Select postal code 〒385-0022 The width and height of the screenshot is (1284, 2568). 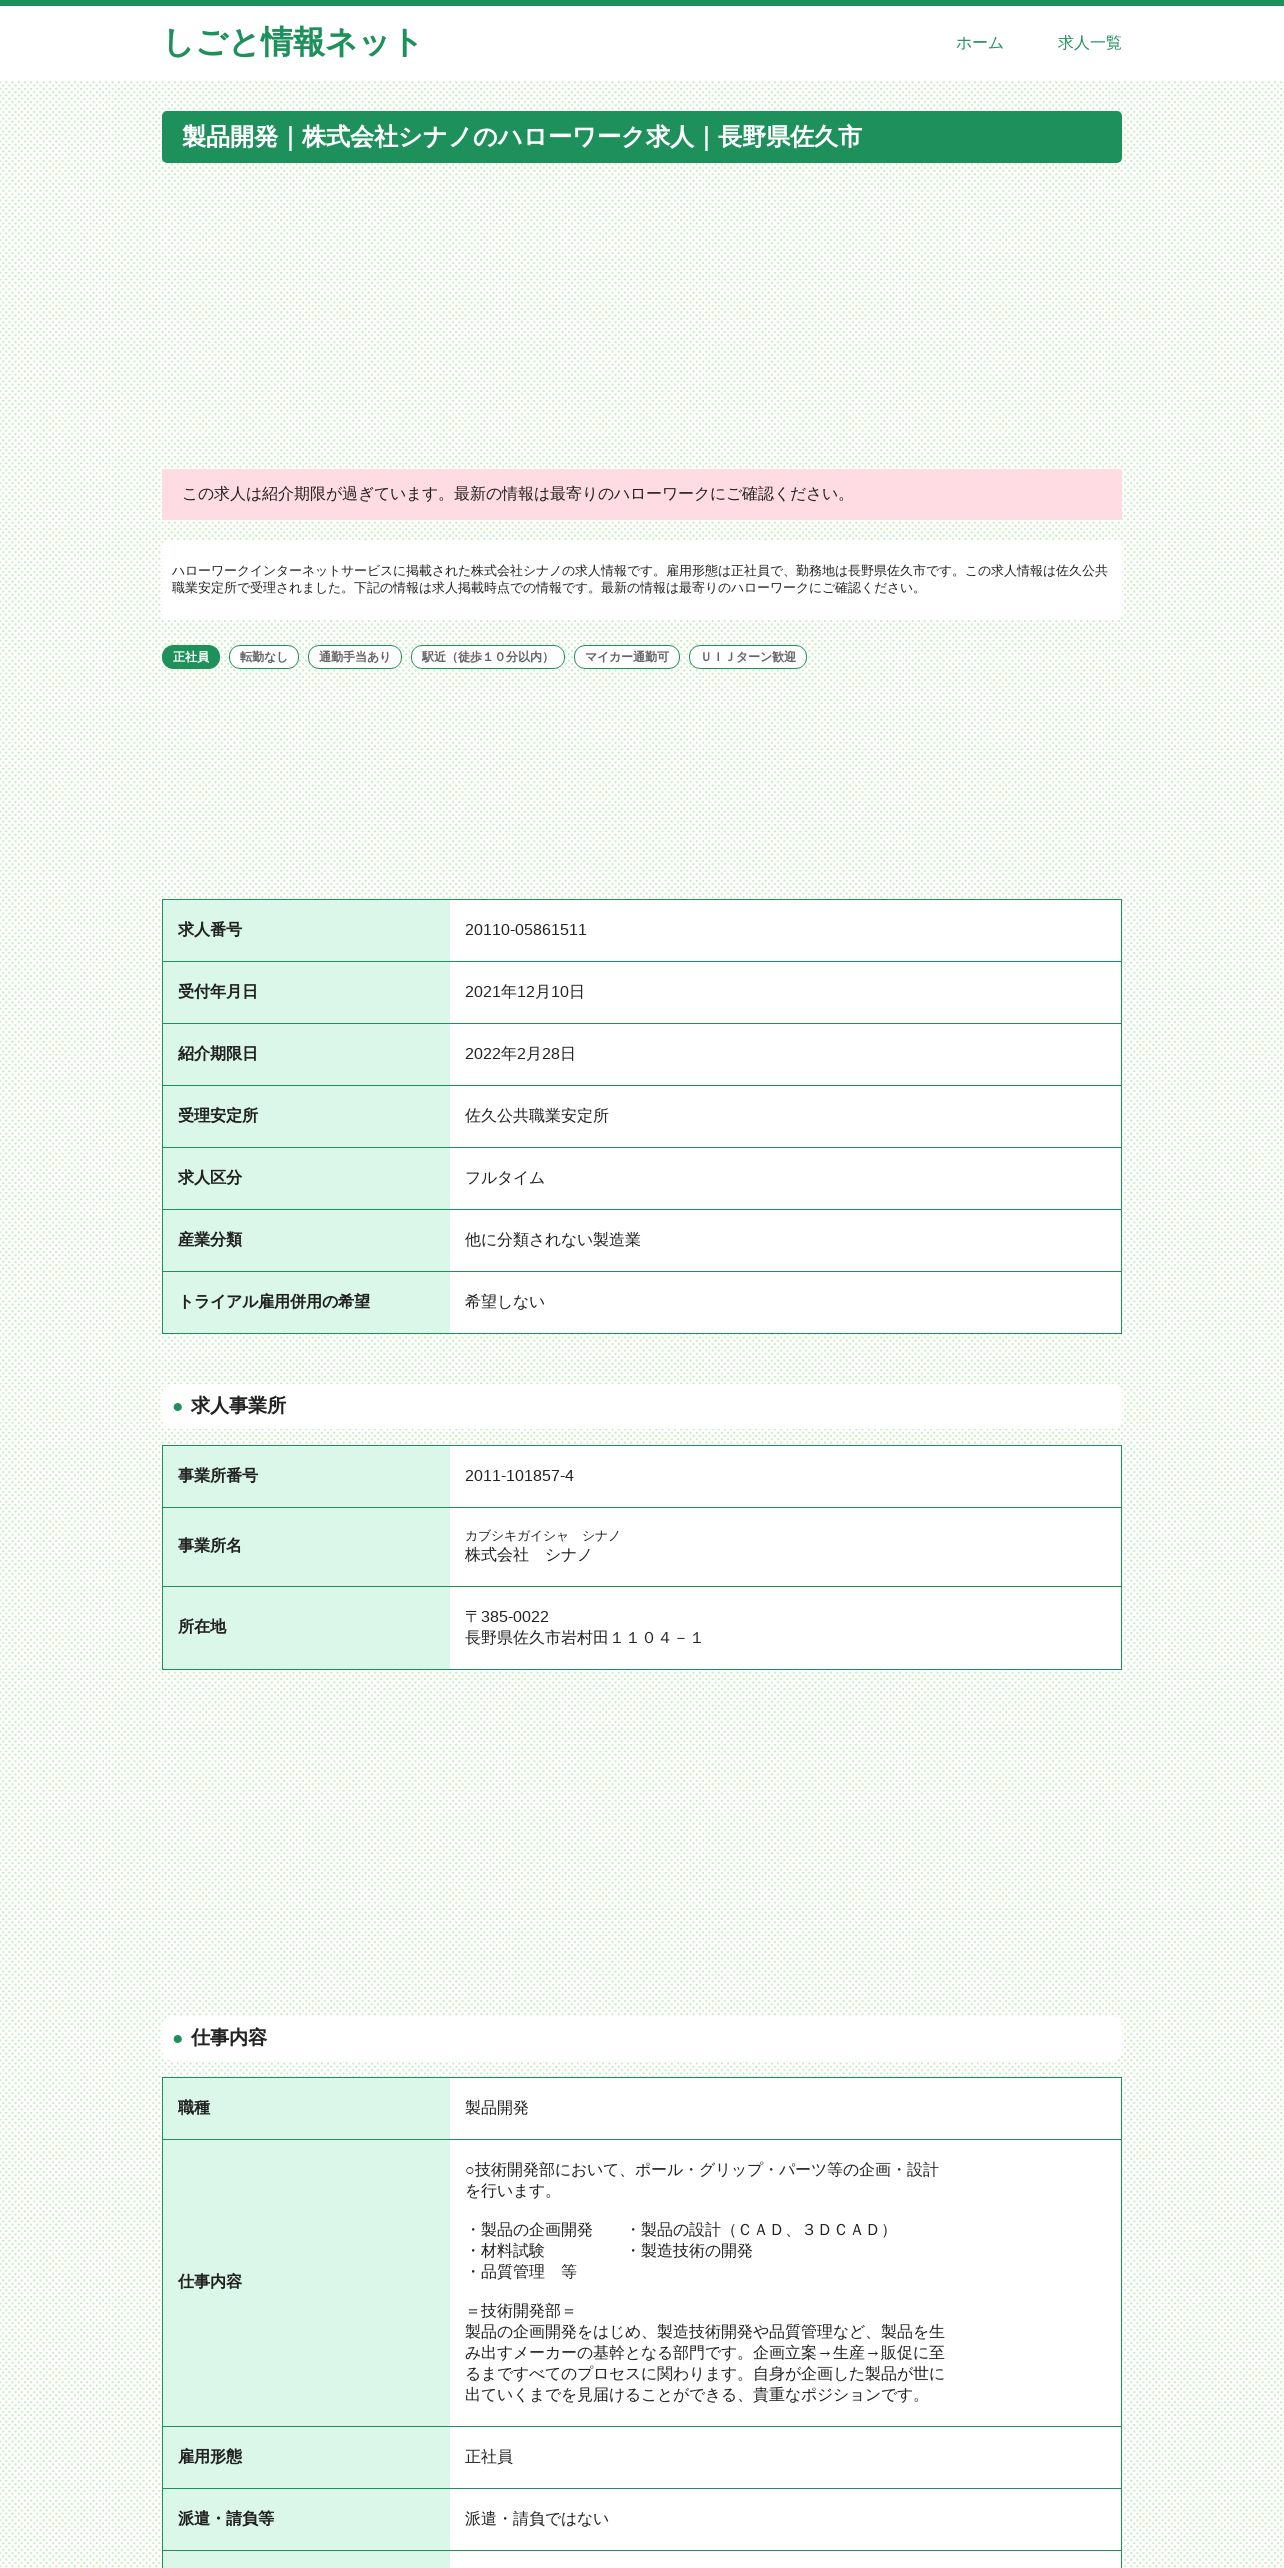[507, 1617]
